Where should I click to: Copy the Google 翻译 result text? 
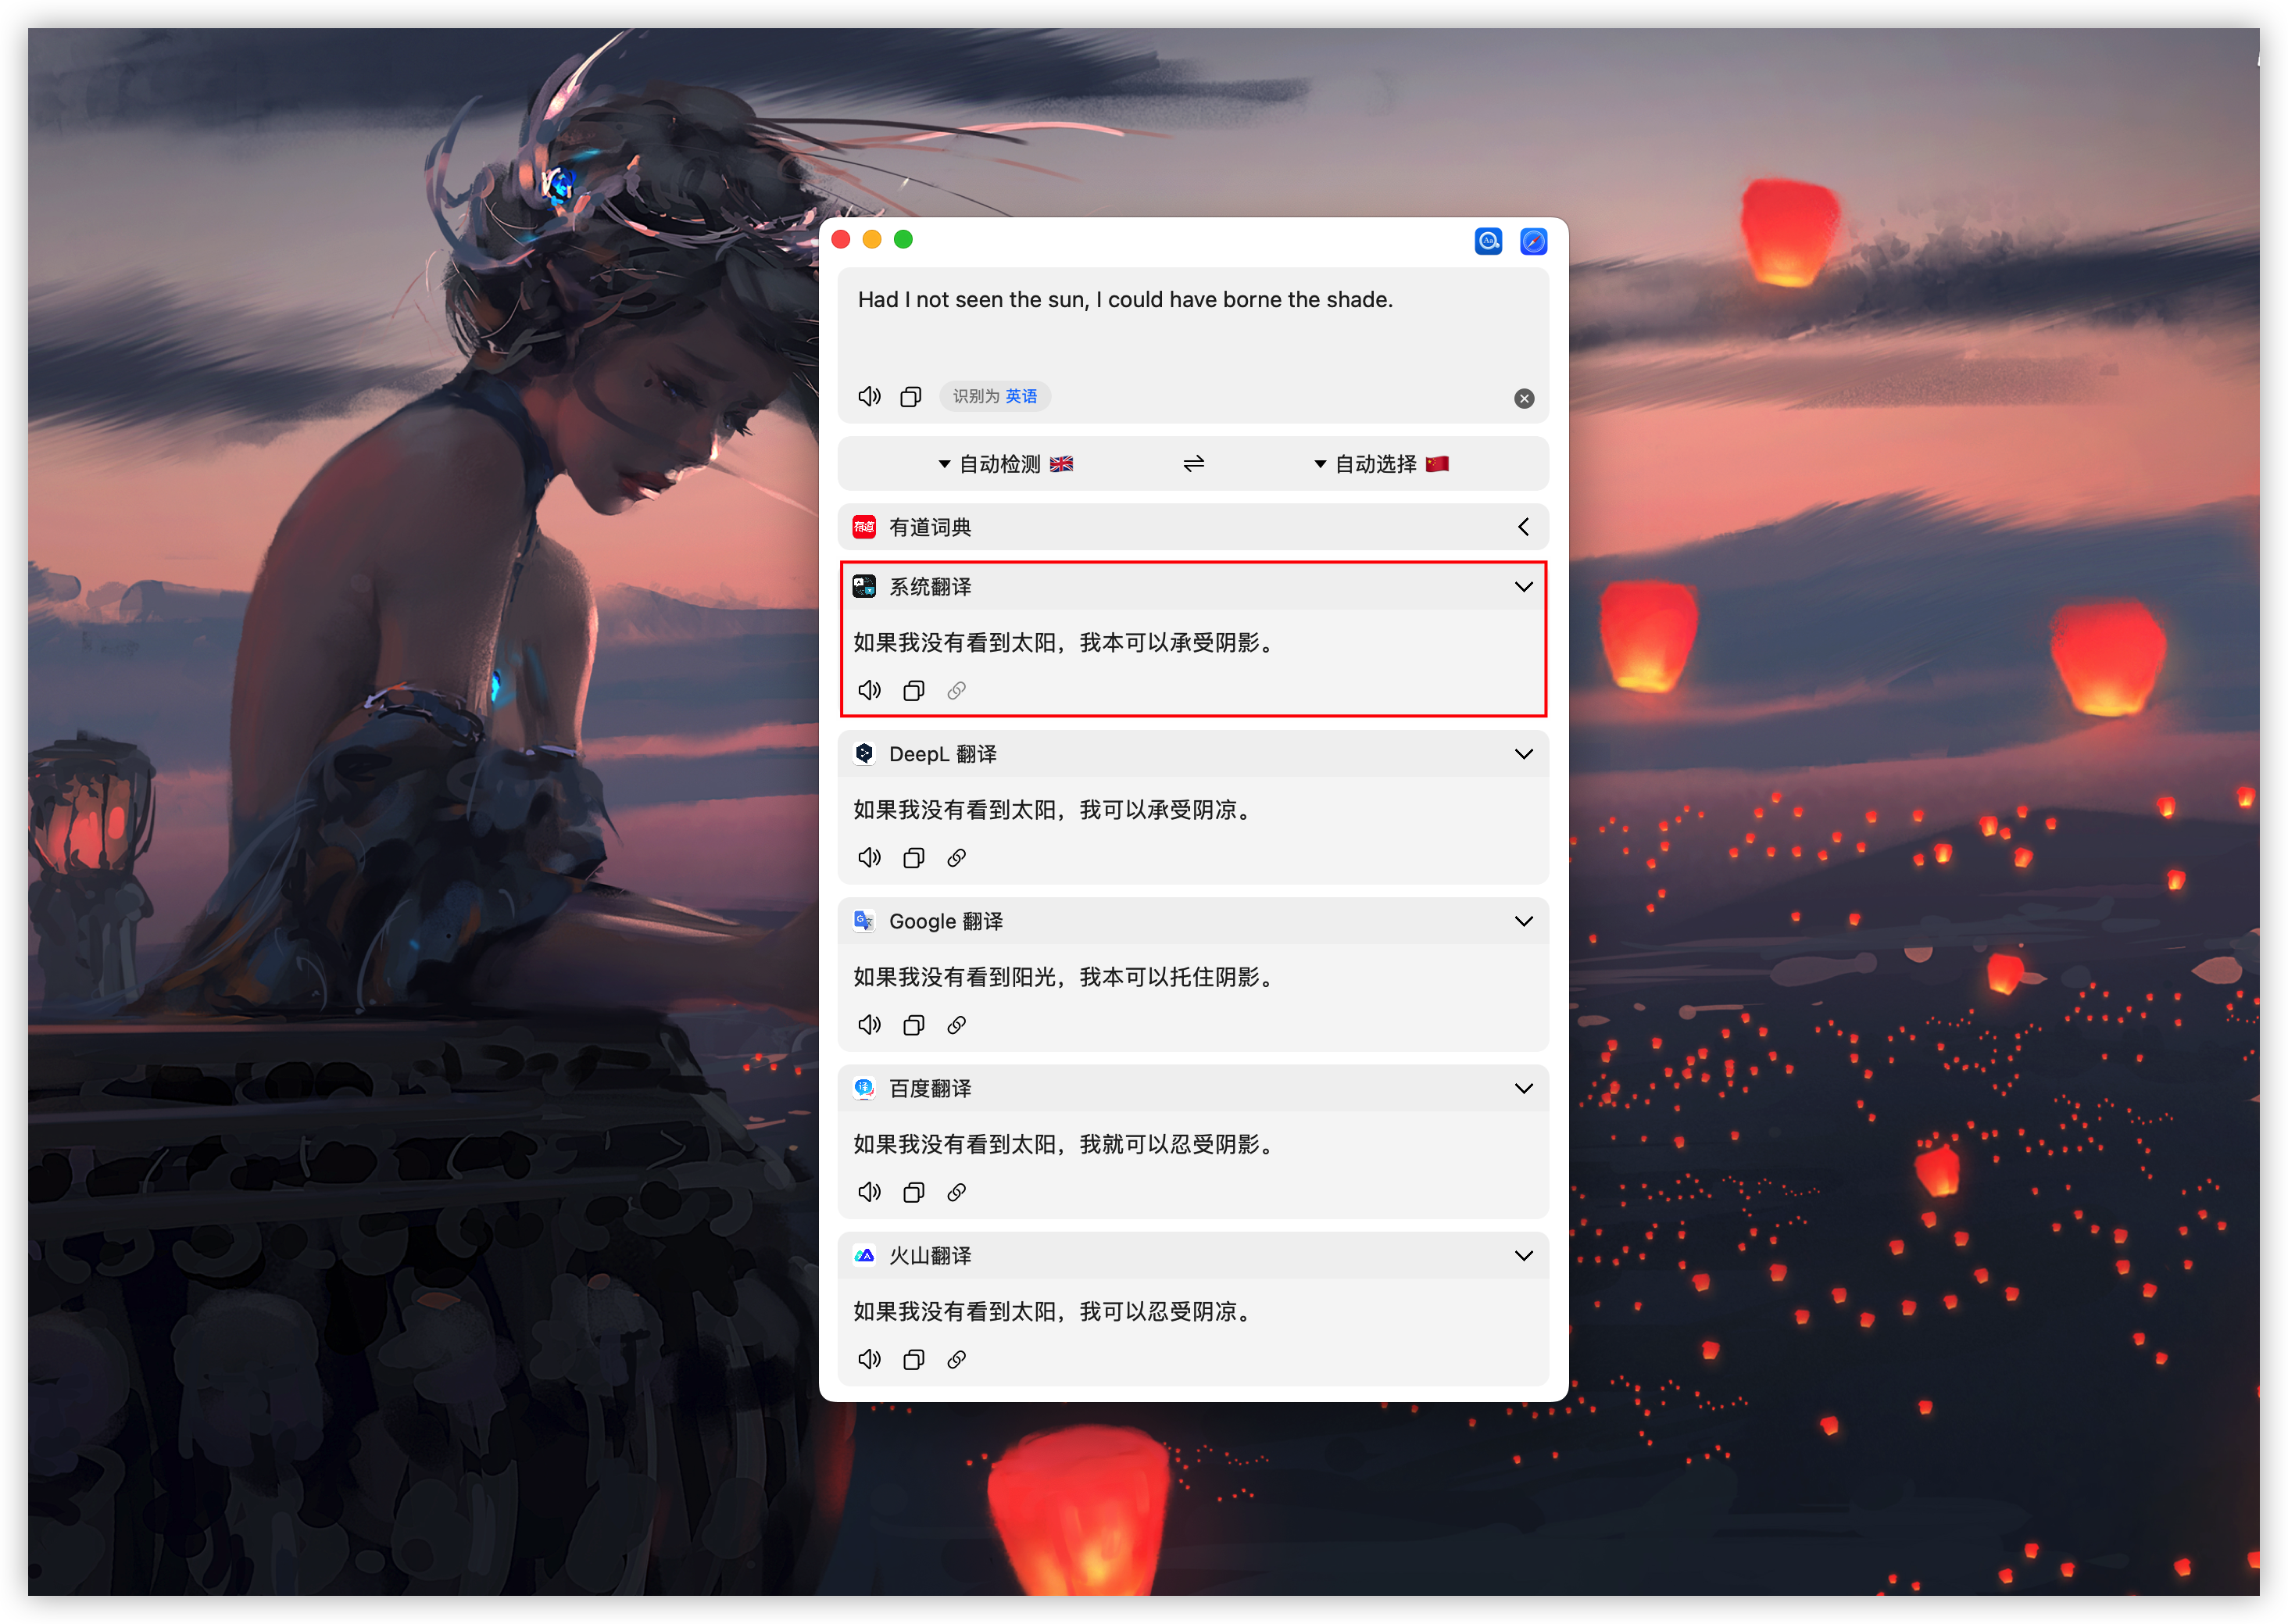click(x=913, y=1025)
